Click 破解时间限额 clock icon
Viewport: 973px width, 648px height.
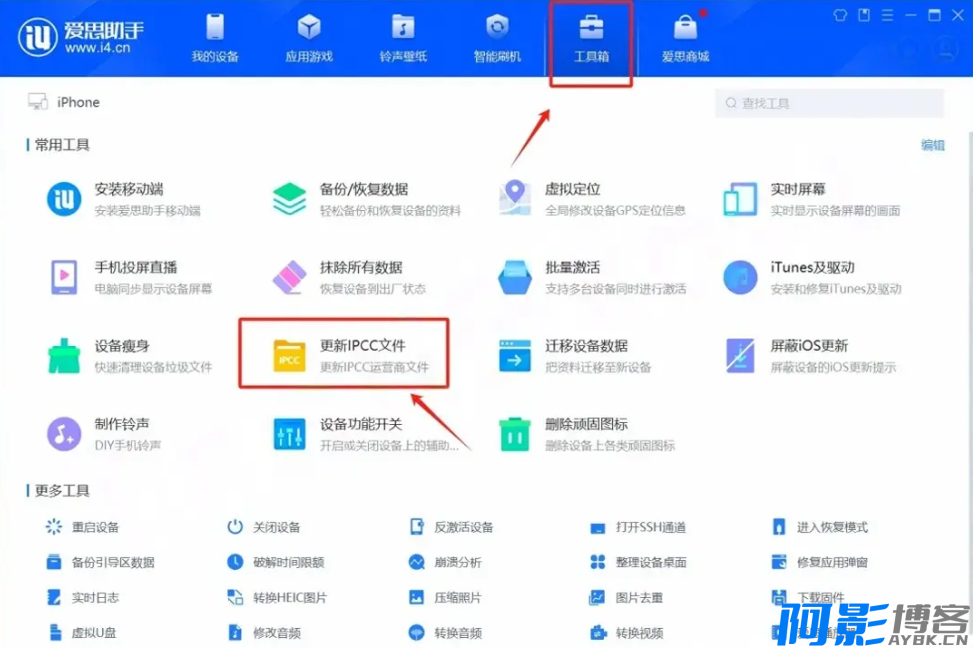click(235, 562)
